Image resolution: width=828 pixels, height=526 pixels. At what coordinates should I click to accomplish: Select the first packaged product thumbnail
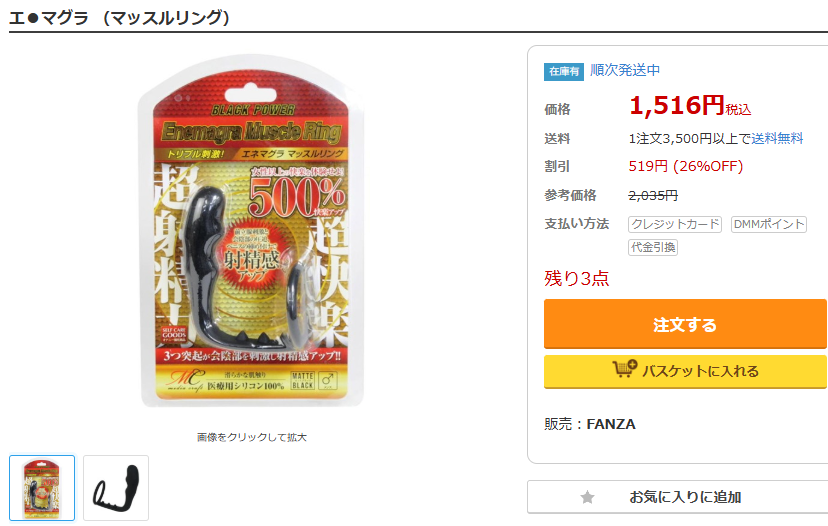[x=42, y=488]
